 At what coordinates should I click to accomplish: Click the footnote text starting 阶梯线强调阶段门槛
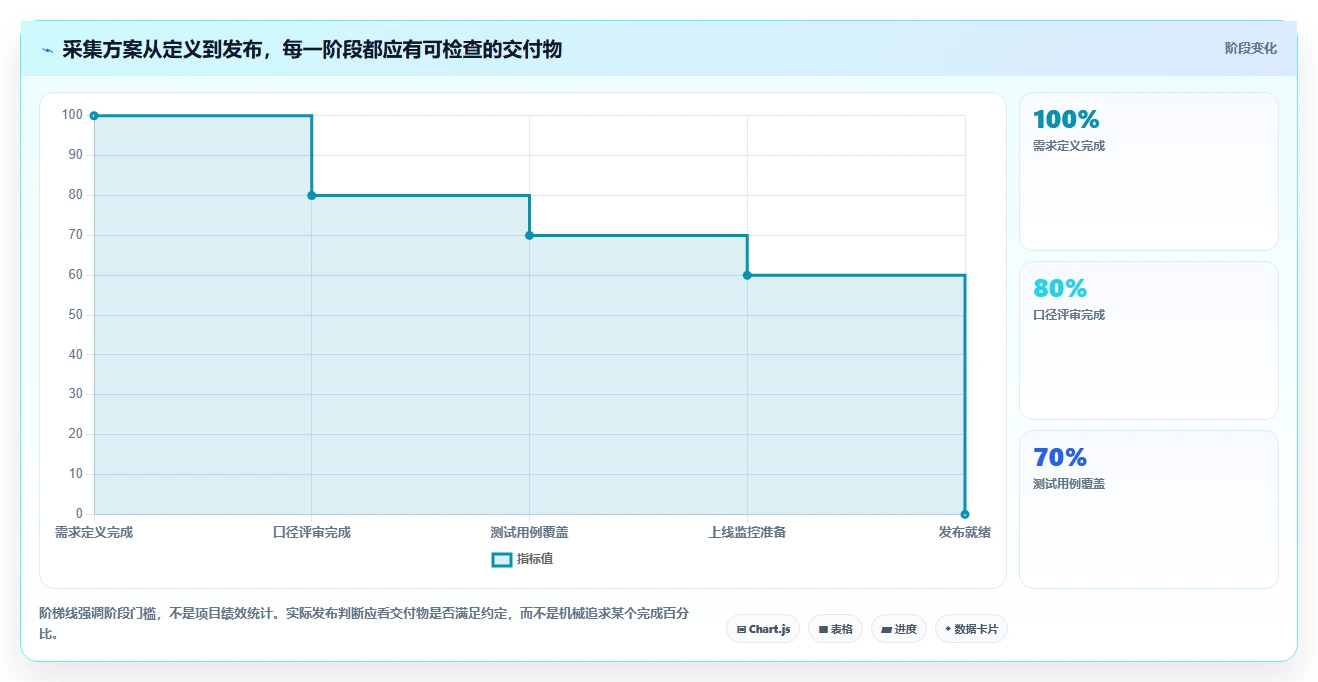point(363,623)
